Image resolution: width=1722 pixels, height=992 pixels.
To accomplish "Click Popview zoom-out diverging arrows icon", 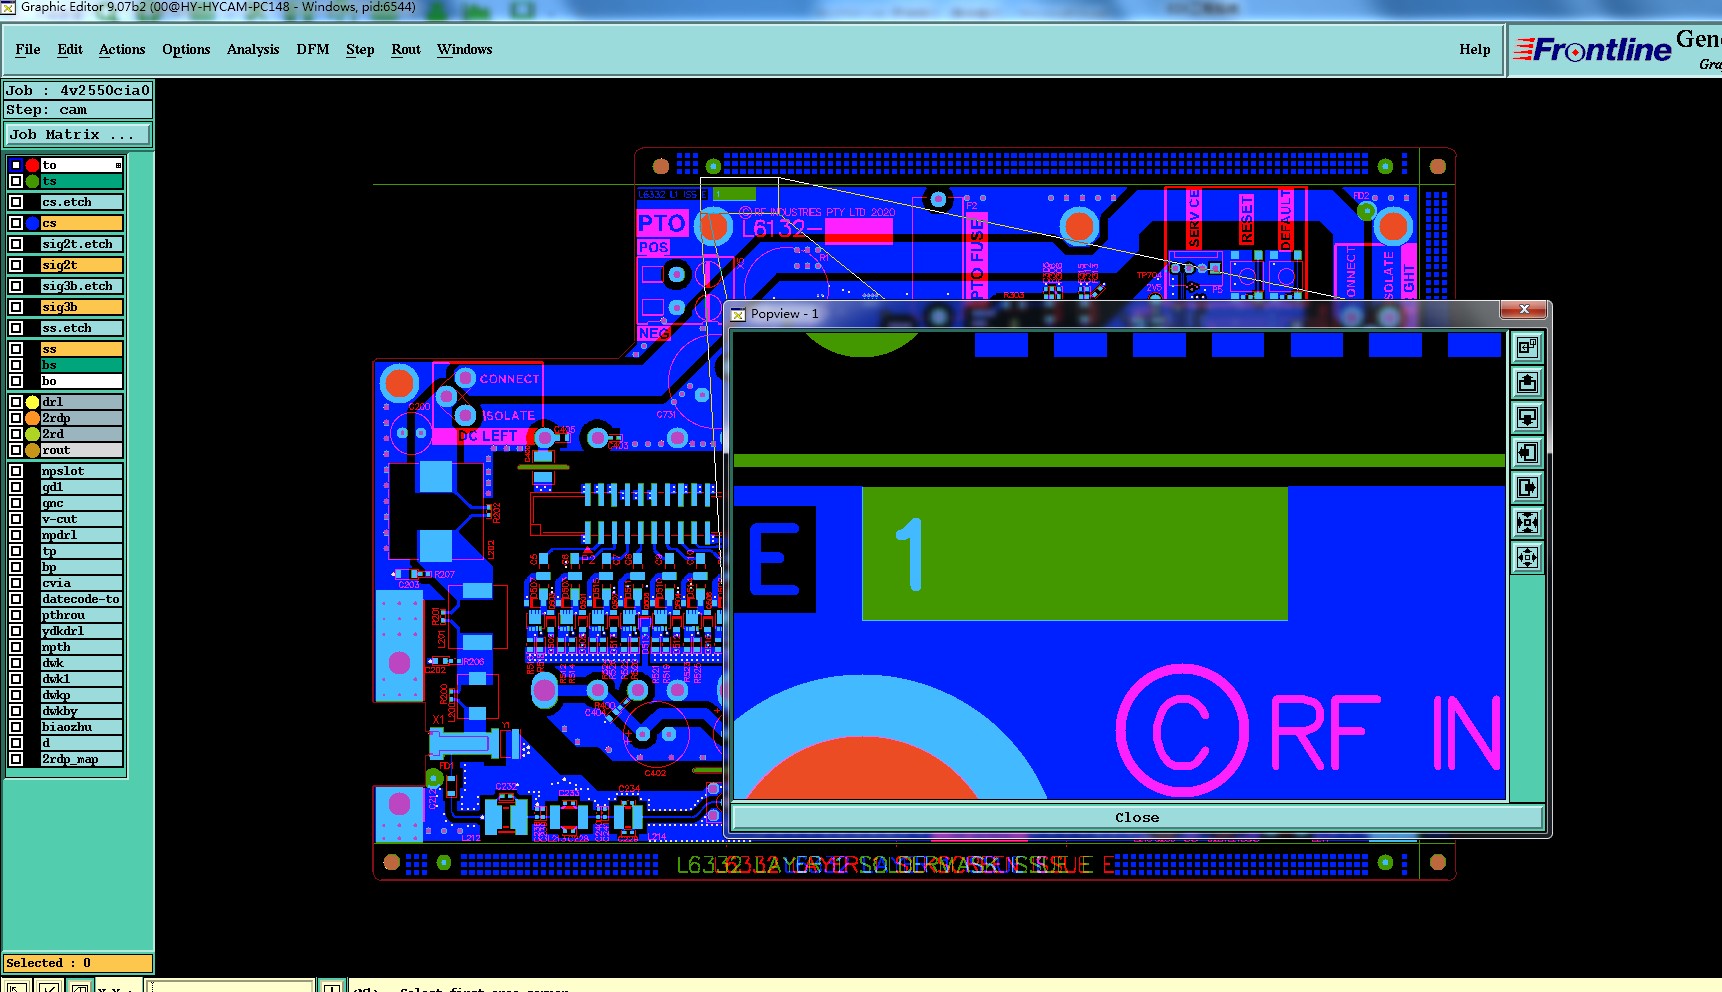I will pyautogui.click(x=1527, y=557).
